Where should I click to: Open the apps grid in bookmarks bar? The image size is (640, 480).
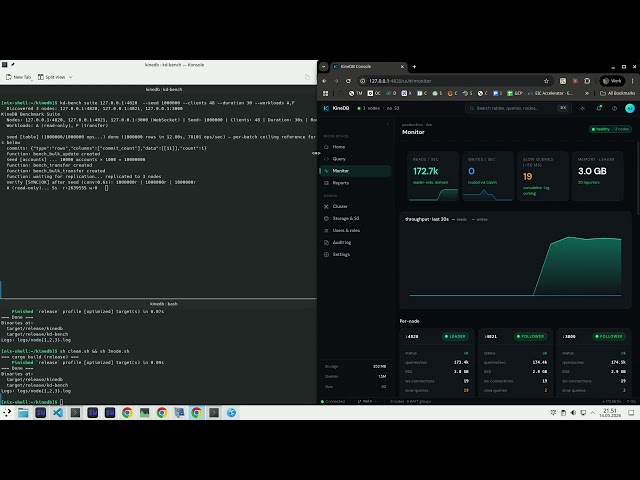[x=325, y=93]
